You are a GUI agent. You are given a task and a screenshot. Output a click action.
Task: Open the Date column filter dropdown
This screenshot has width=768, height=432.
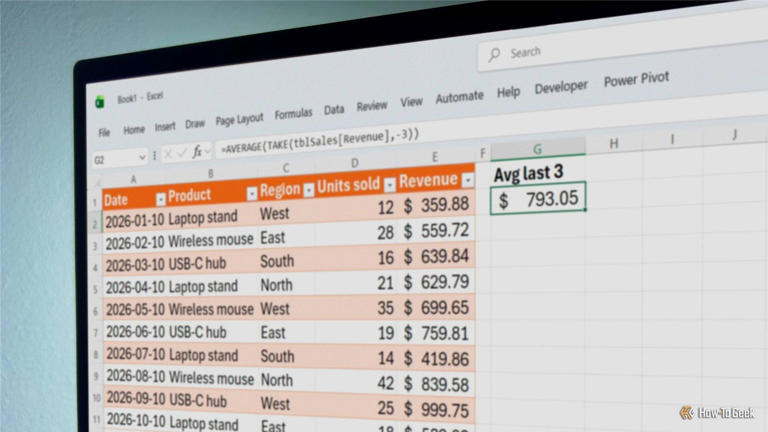click(x=160, y=199)
